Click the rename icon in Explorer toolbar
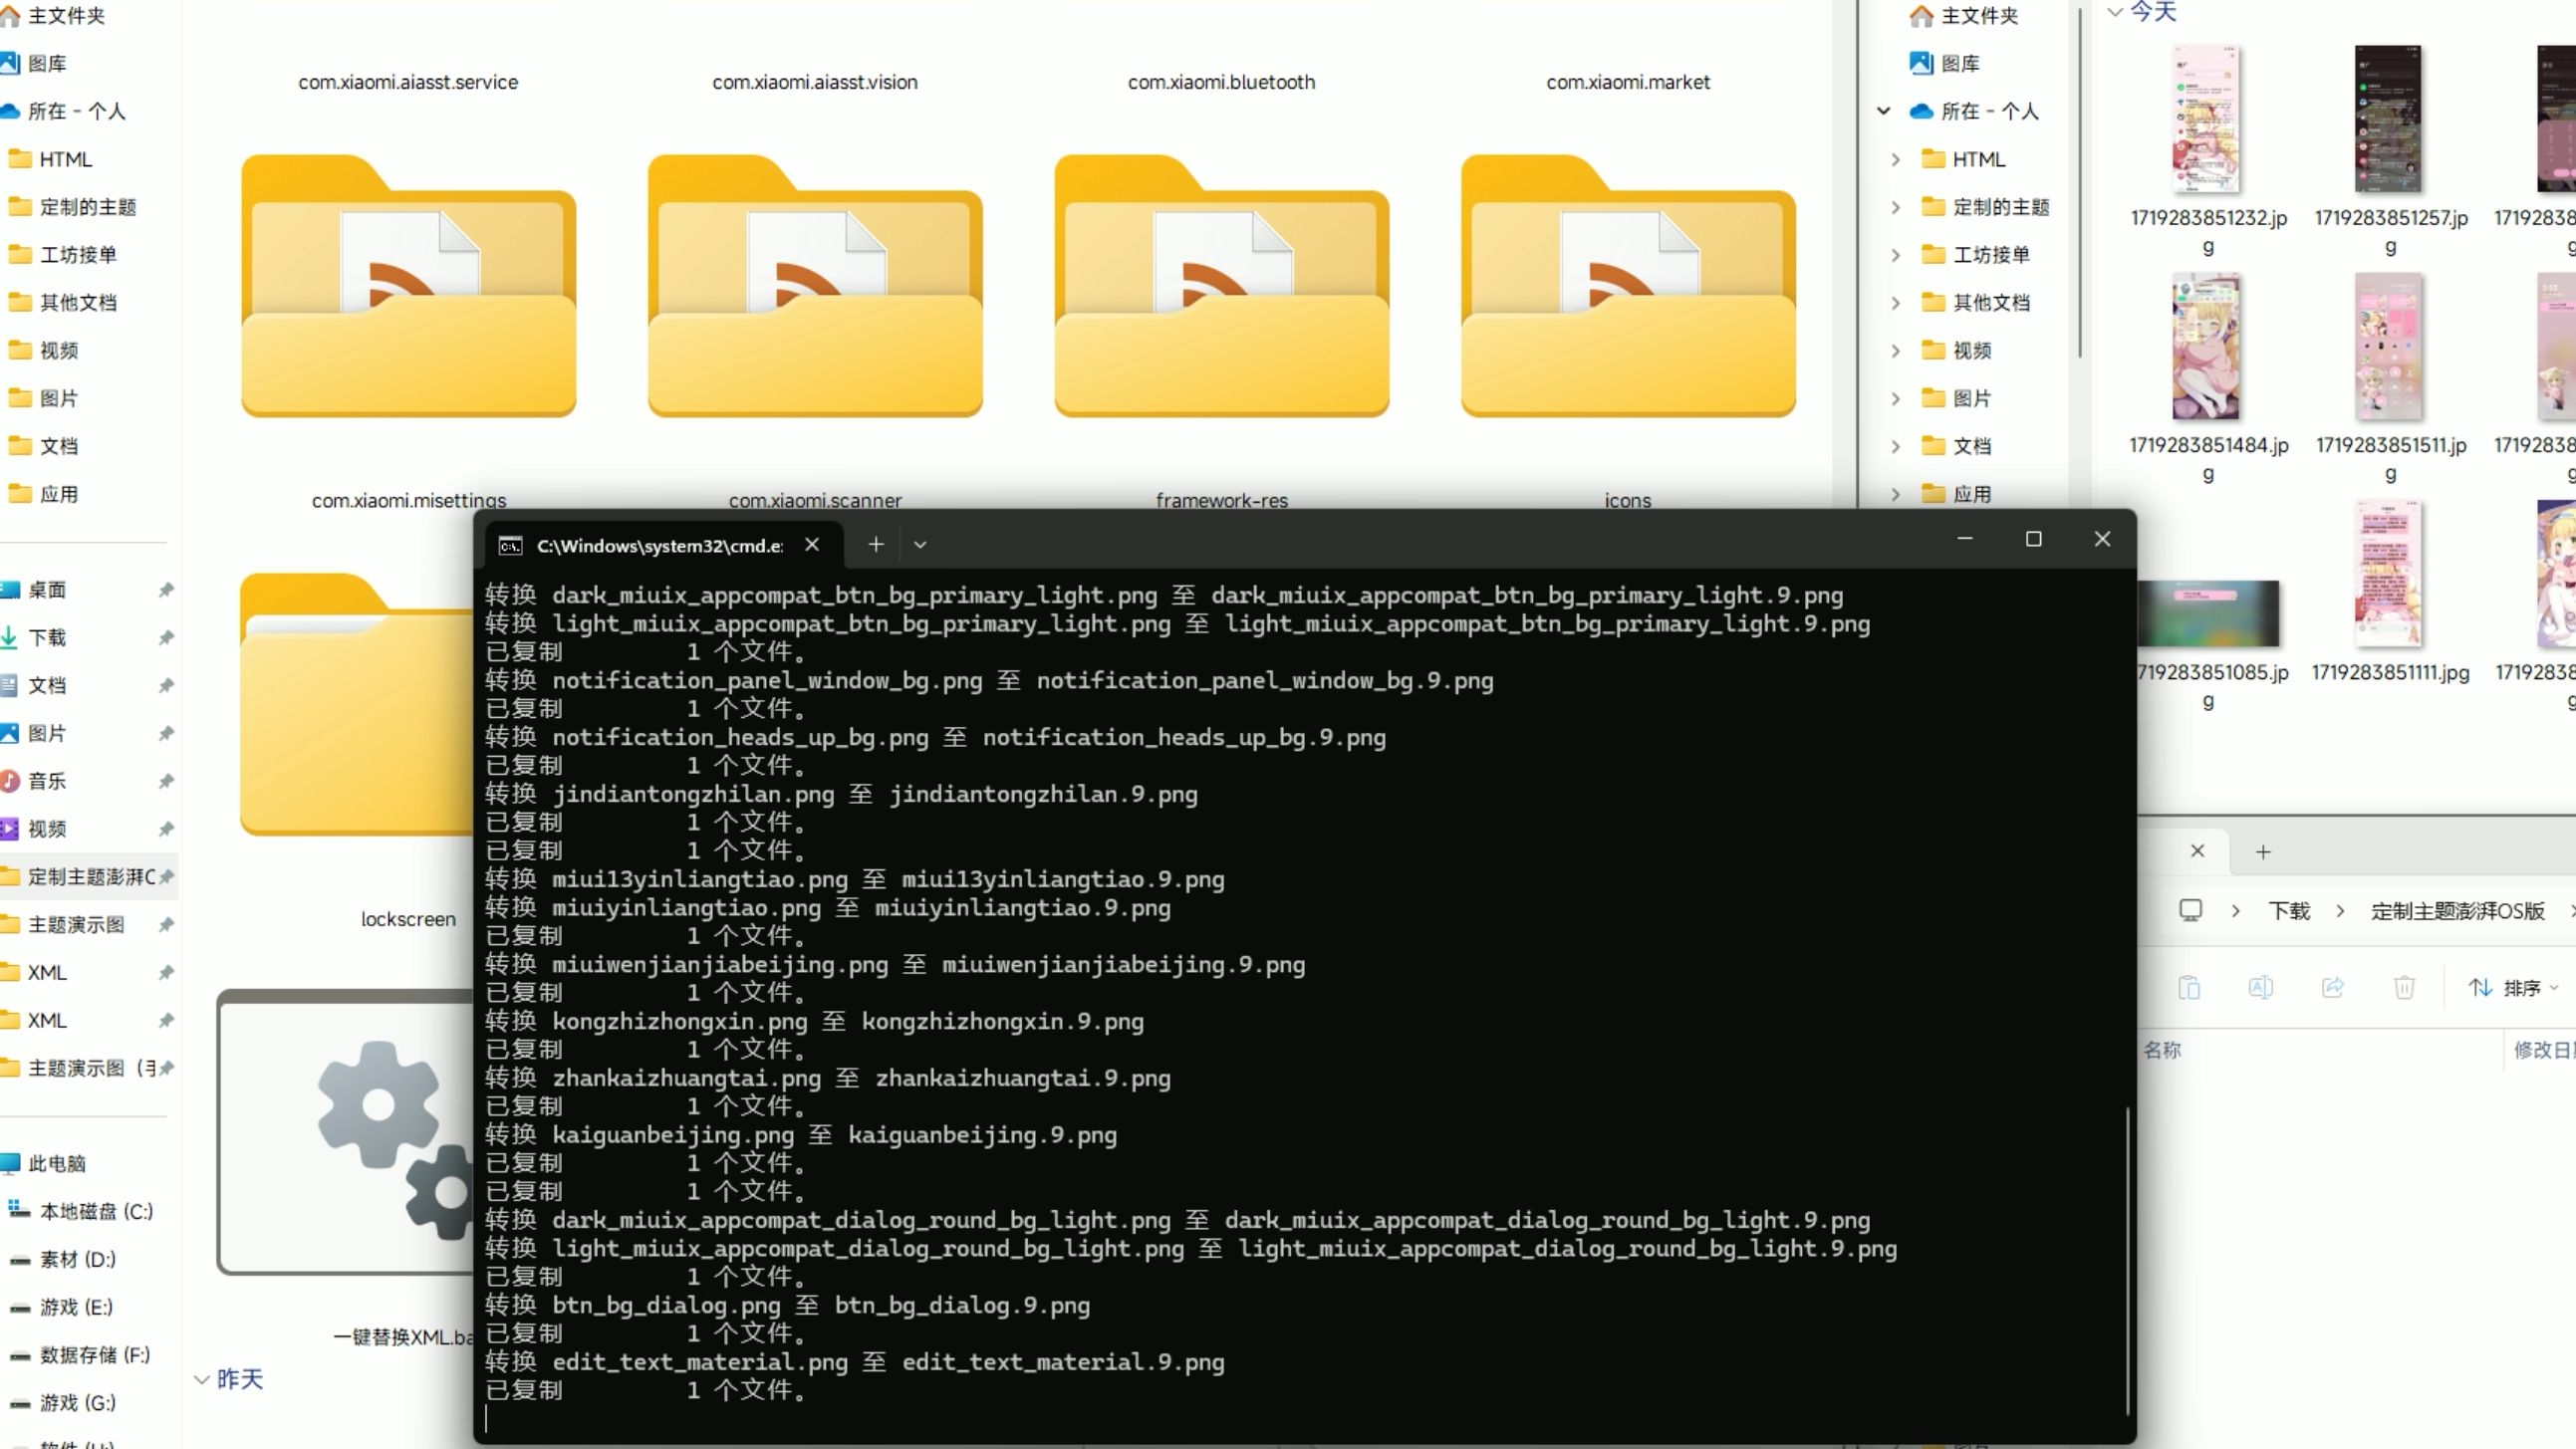 [2260, 988]
